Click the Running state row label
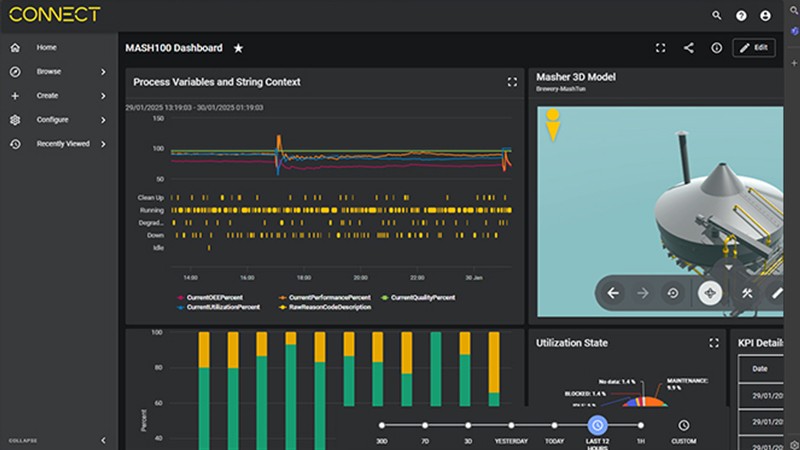800x450 pixels. 152,210
